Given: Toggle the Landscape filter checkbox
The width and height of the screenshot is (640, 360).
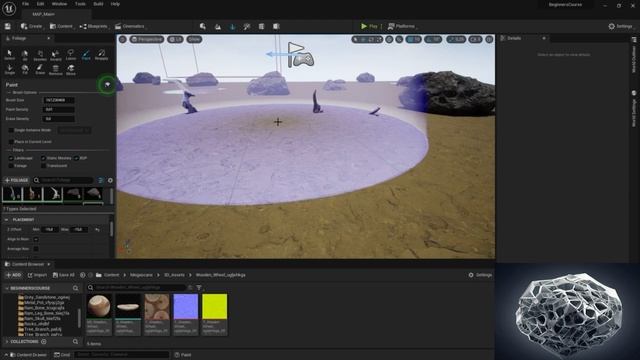Looking at the screenshot, I should [11, 158].
